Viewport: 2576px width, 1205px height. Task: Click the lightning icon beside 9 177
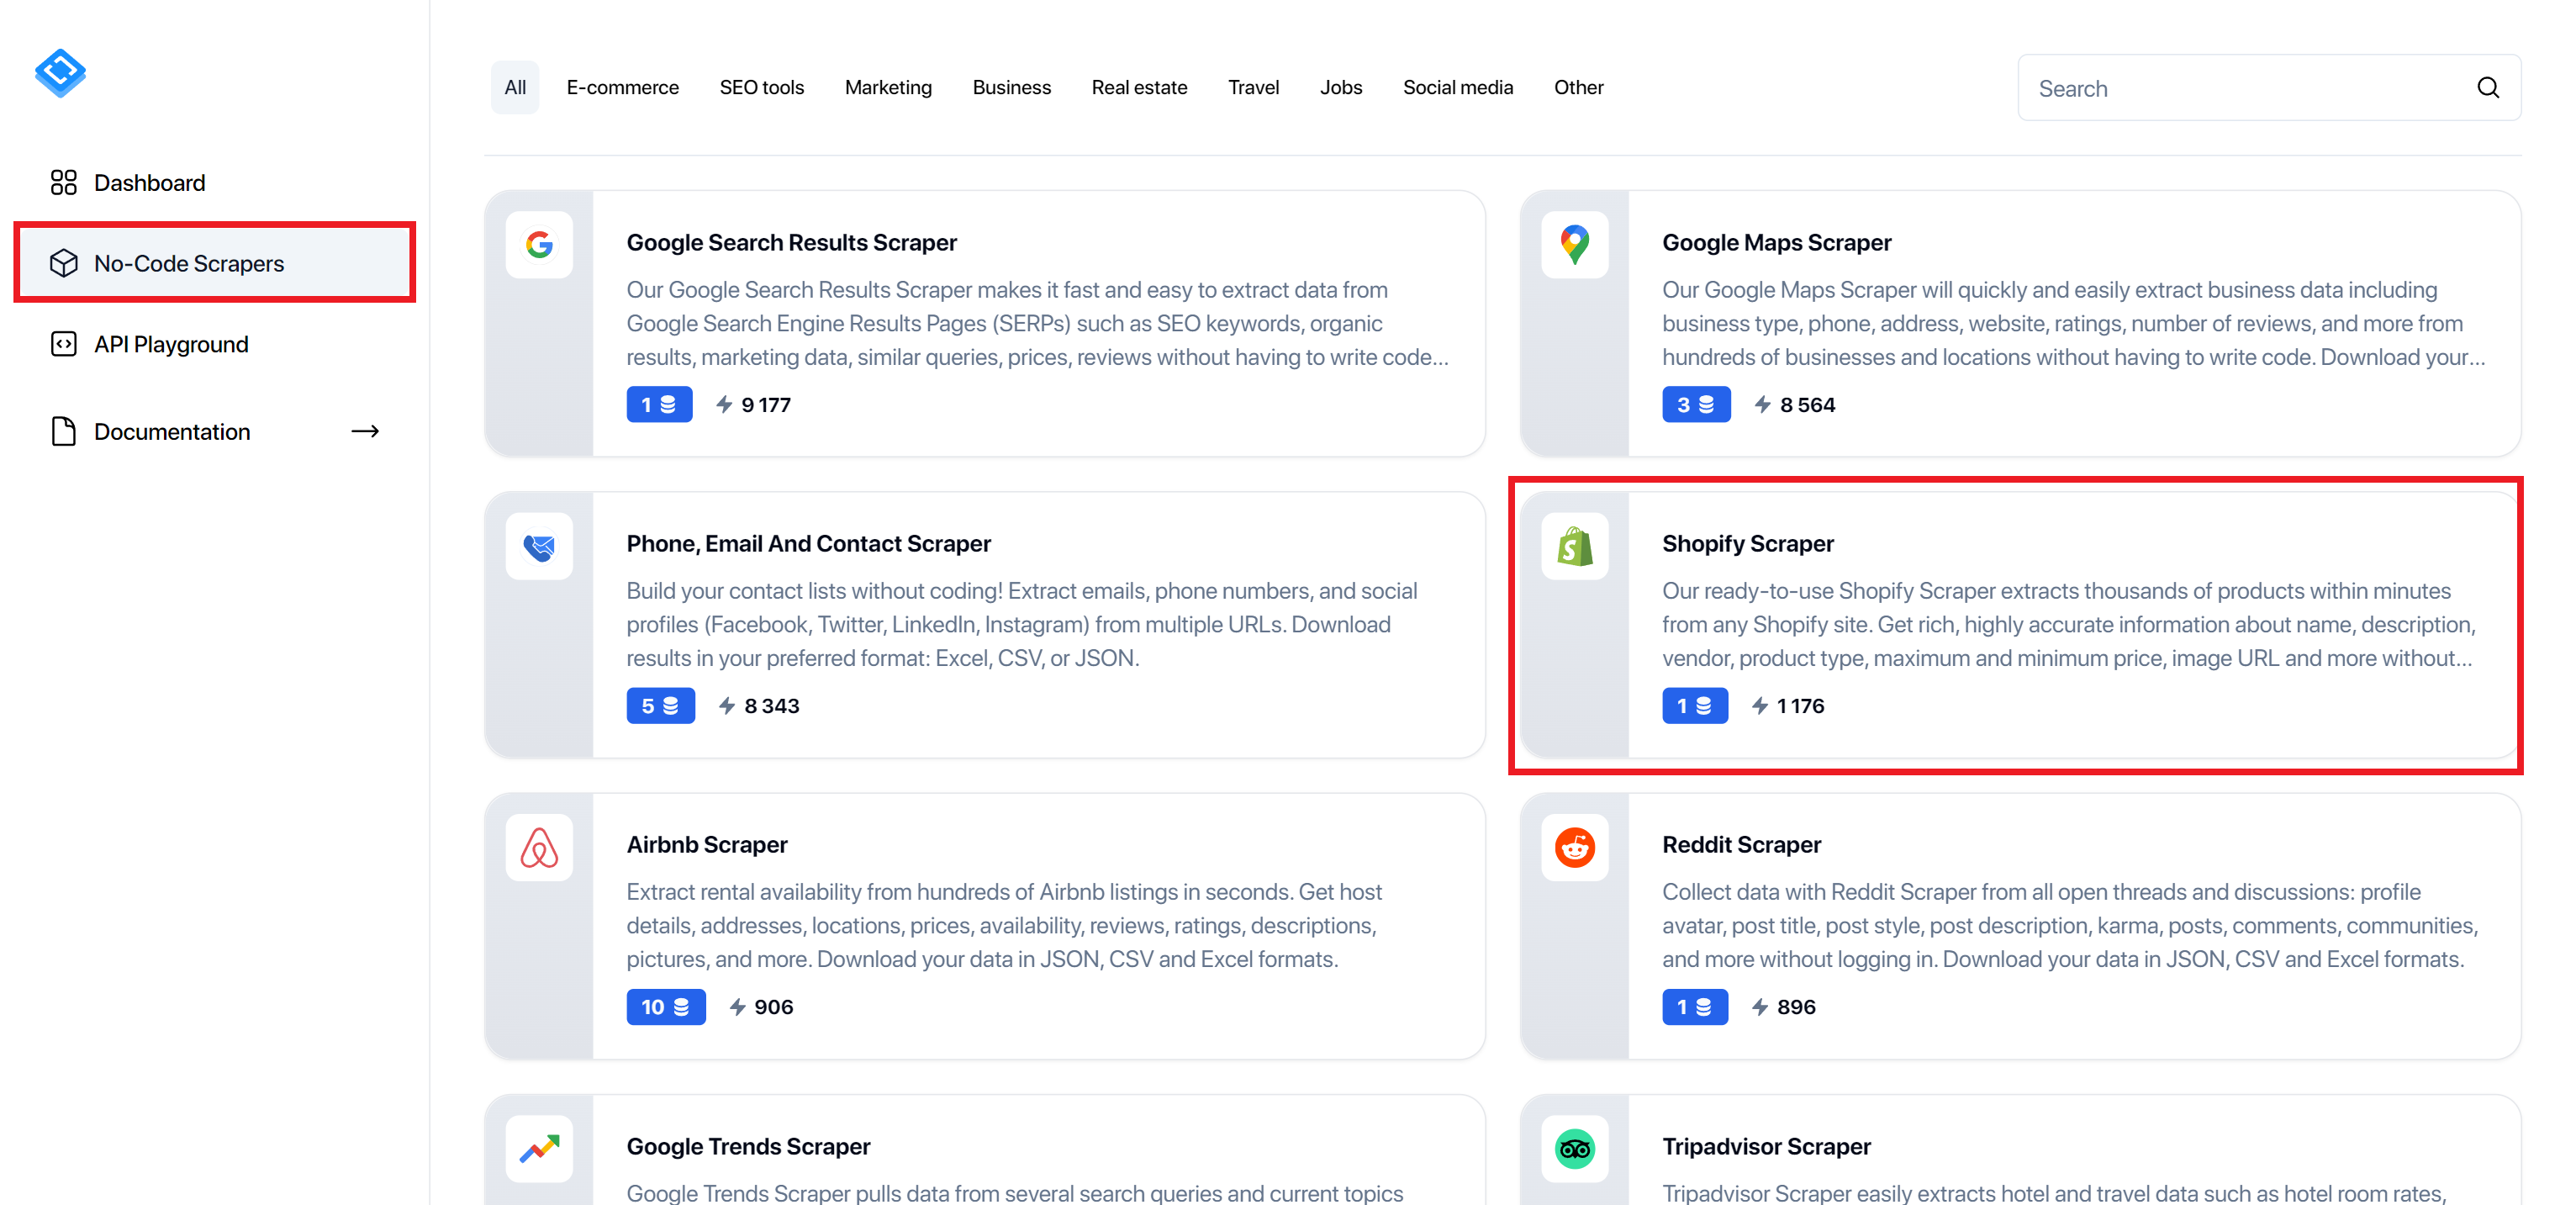(725, 404)
